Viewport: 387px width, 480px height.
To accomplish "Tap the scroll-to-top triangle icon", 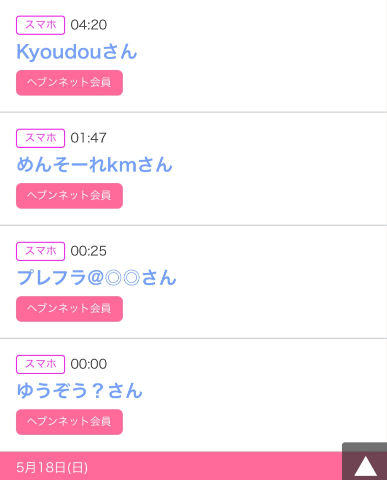I will pyautogui.click(x=365, y=466).
